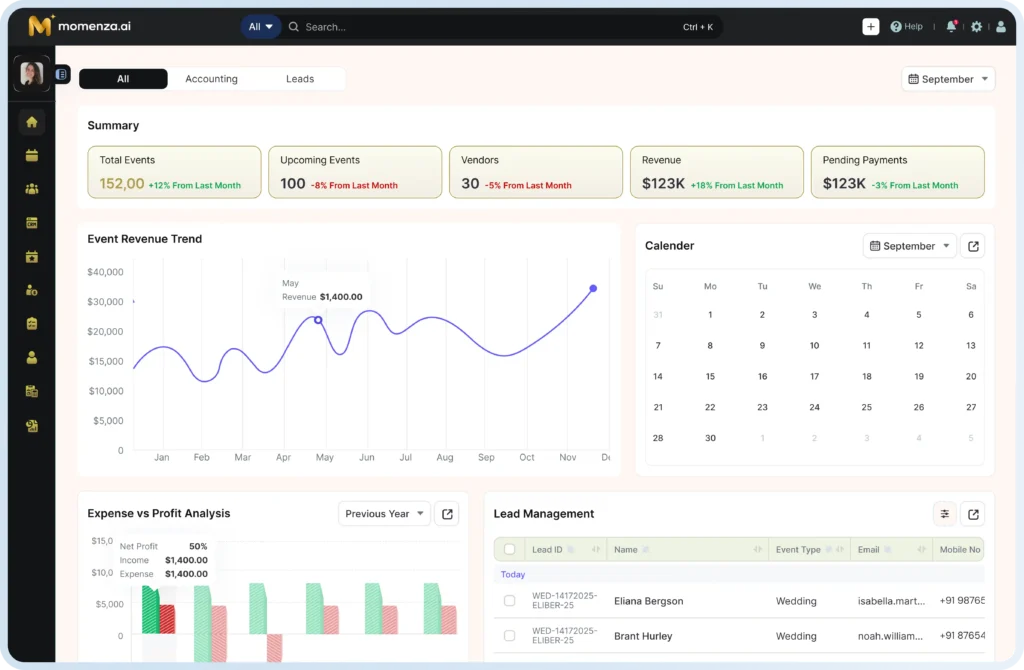The image size is (1024, 670).
Task: Select September 17 in the calendar
Action: point(814,376)
